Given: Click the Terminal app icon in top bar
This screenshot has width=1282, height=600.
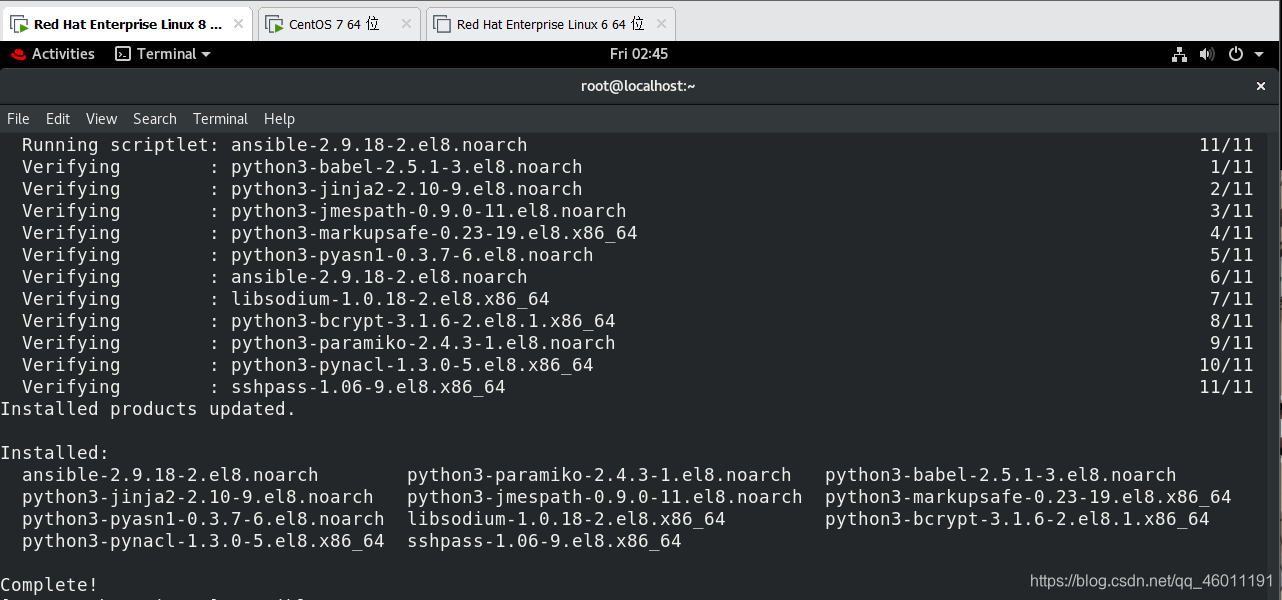Looking at the screenshot, I should click(x=123, y=54).
